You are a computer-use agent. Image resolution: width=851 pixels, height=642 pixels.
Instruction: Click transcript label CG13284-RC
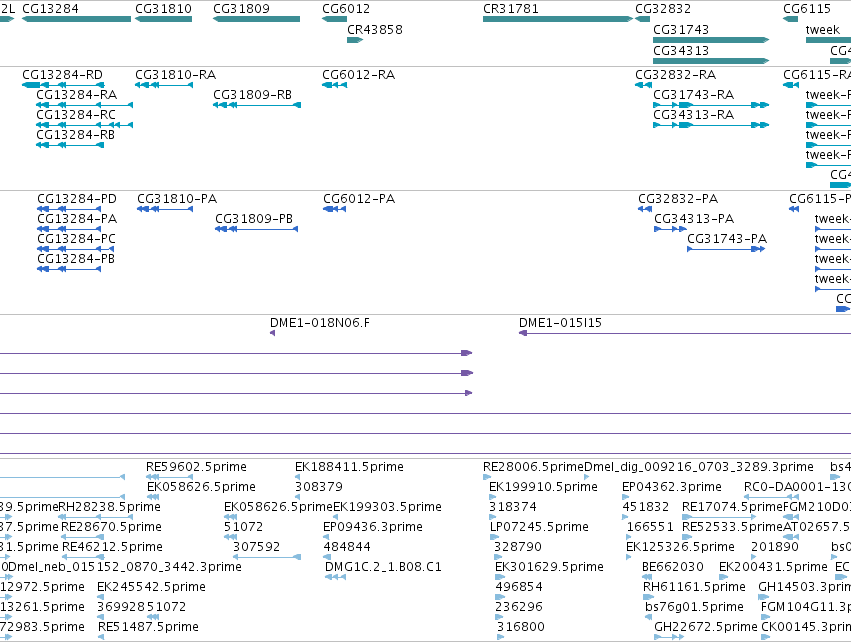[76, 115]
